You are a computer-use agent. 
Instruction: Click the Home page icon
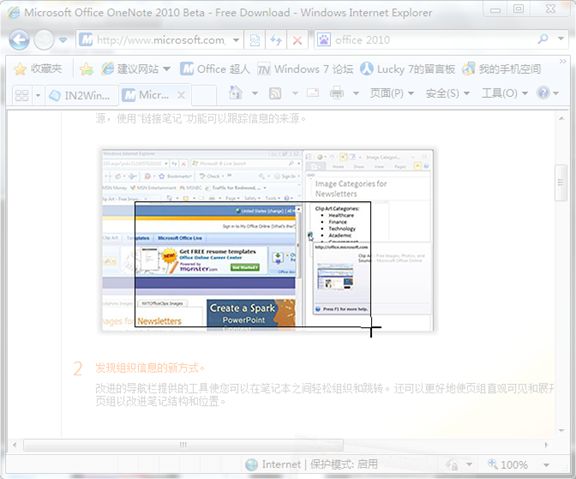pos(235,93)
